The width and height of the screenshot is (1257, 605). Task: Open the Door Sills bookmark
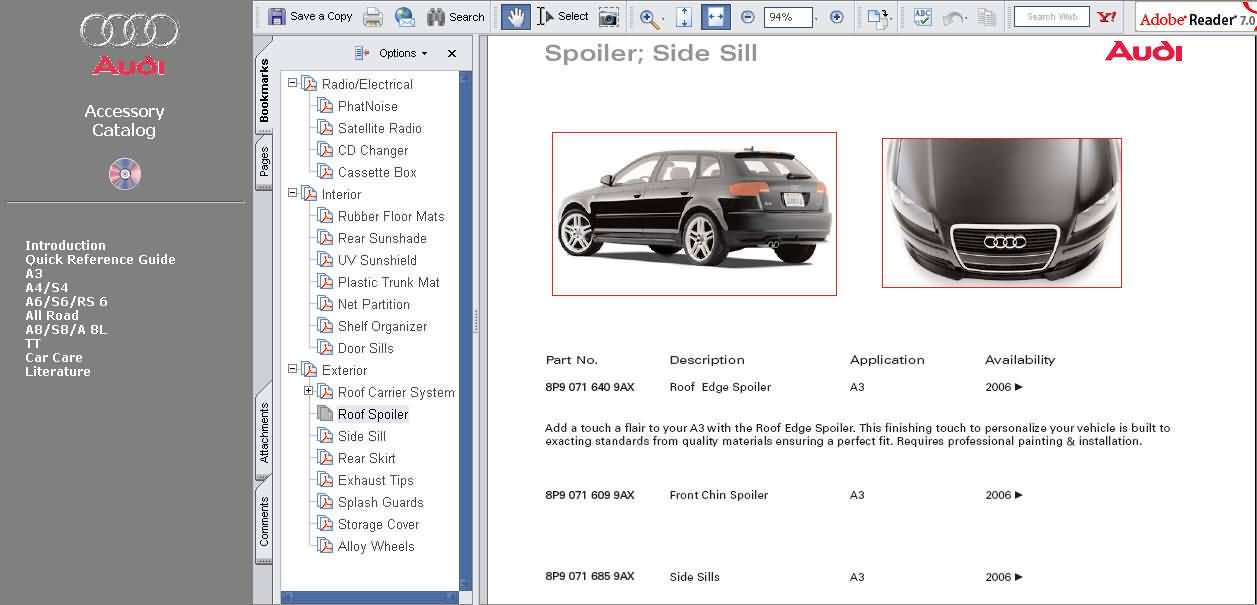pyautogui.click(x=365, y=348)
